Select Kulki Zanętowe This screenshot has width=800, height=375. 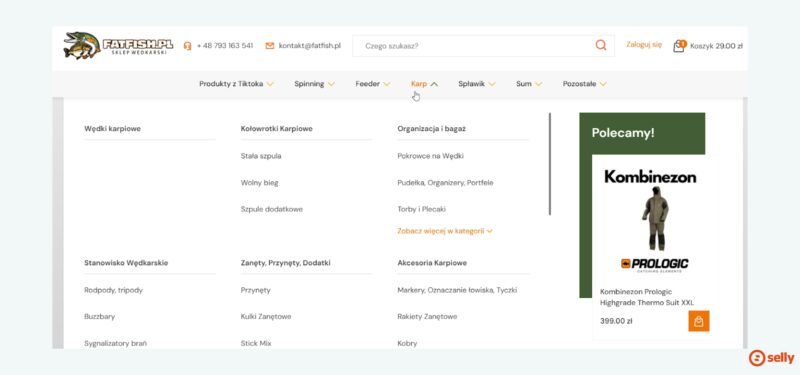coord(266,316)
